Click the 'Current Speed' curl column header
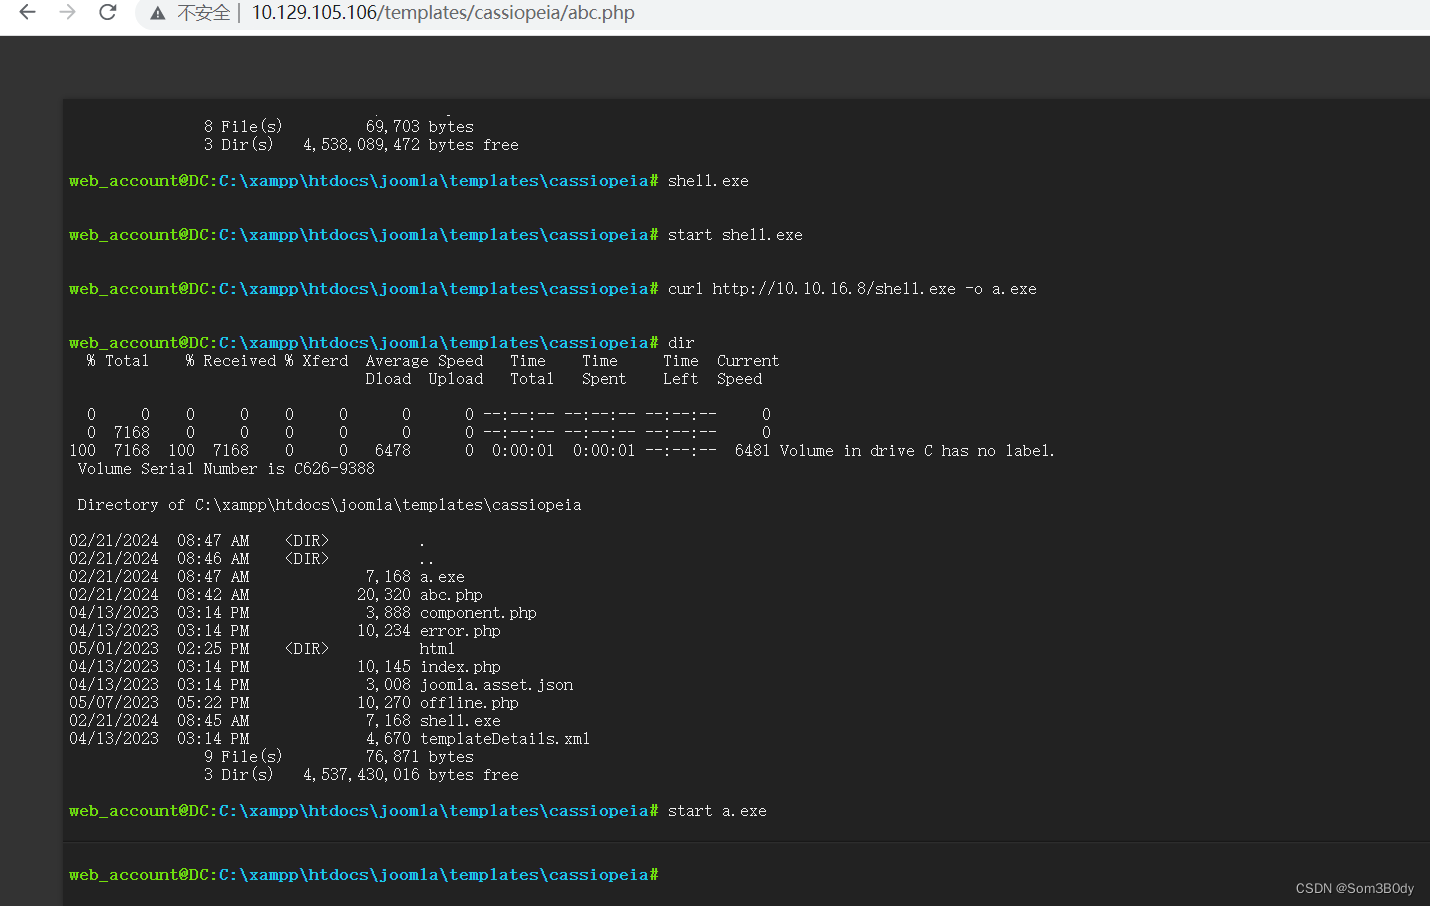 747,370
